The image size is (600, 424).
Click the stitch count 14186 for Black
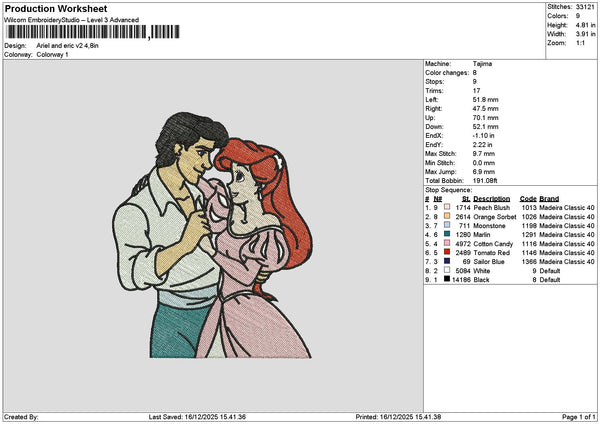click(461, 280)
